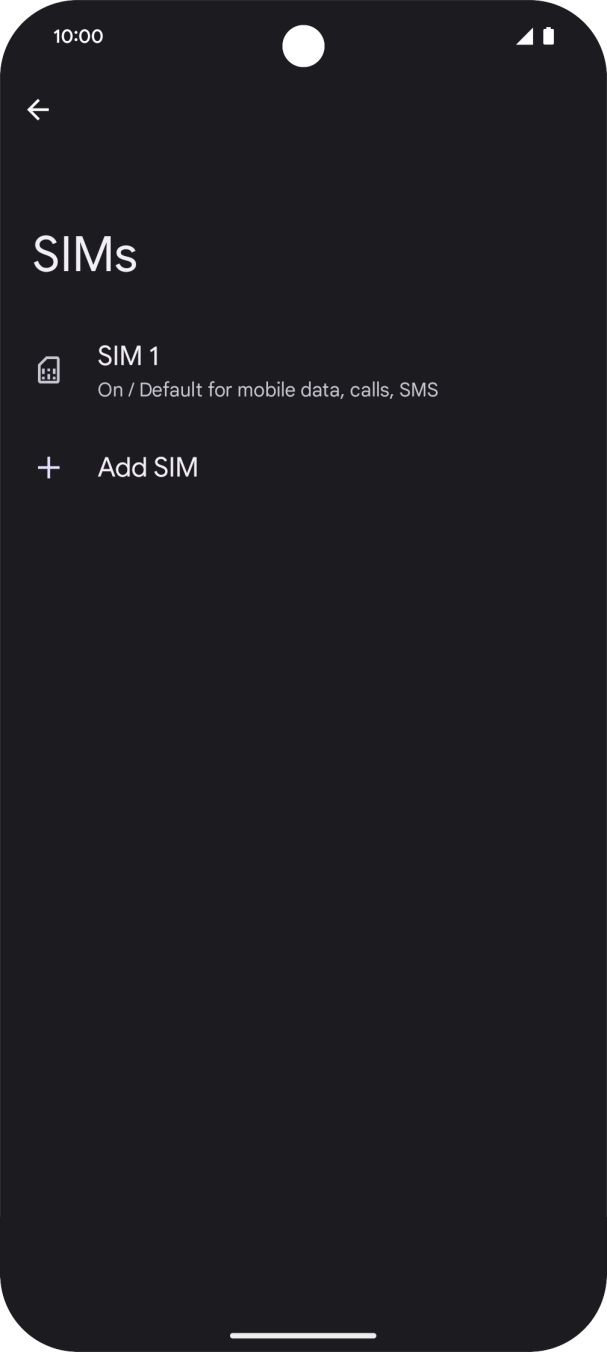The height and width of the screenshot is (1352, 607).
Task: Click the mobile signal strength icon
Action: 524,36
